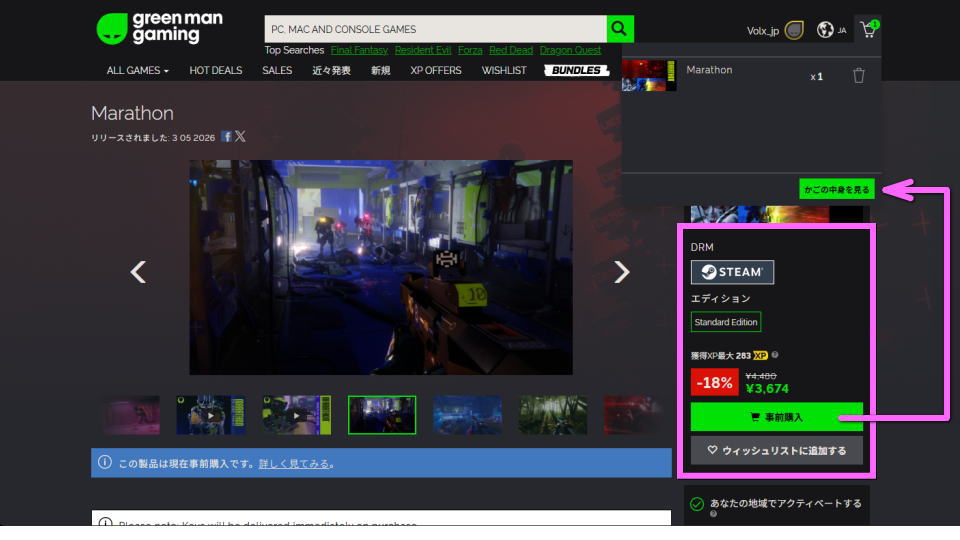The height and width of the screenshot is (540, 960).
Task: Go to the previous screenshot with left arrow
Action: click(x=139, y=271)
